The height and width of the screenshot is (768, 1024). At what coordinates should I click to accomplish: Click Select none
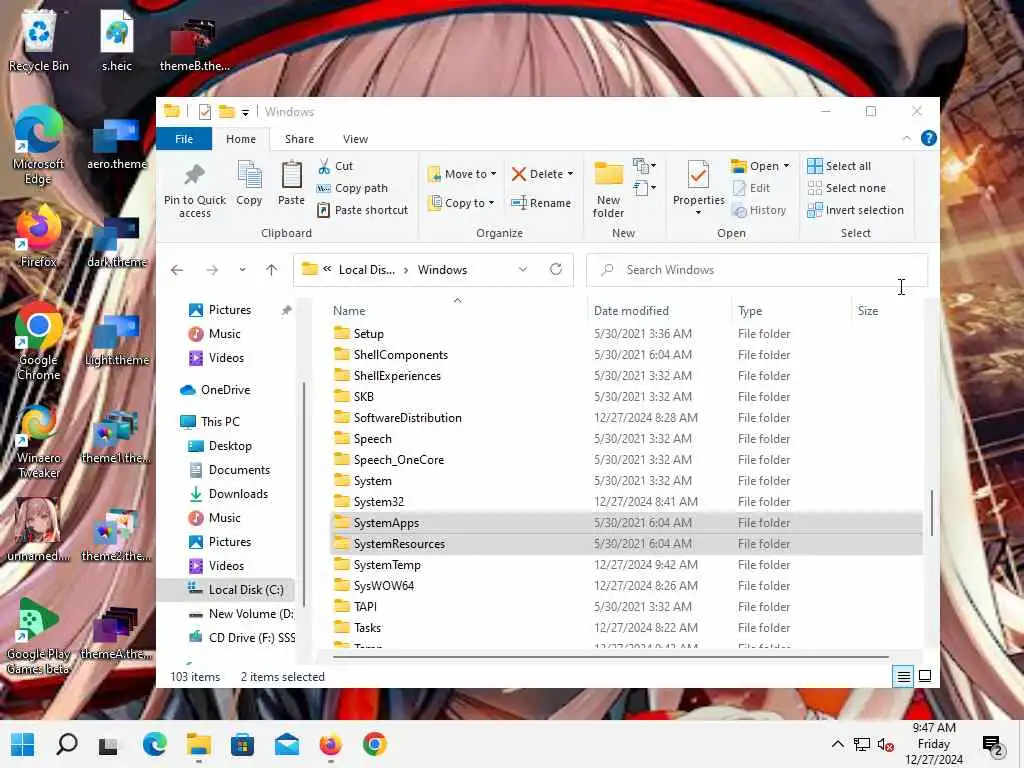point(847,188)
